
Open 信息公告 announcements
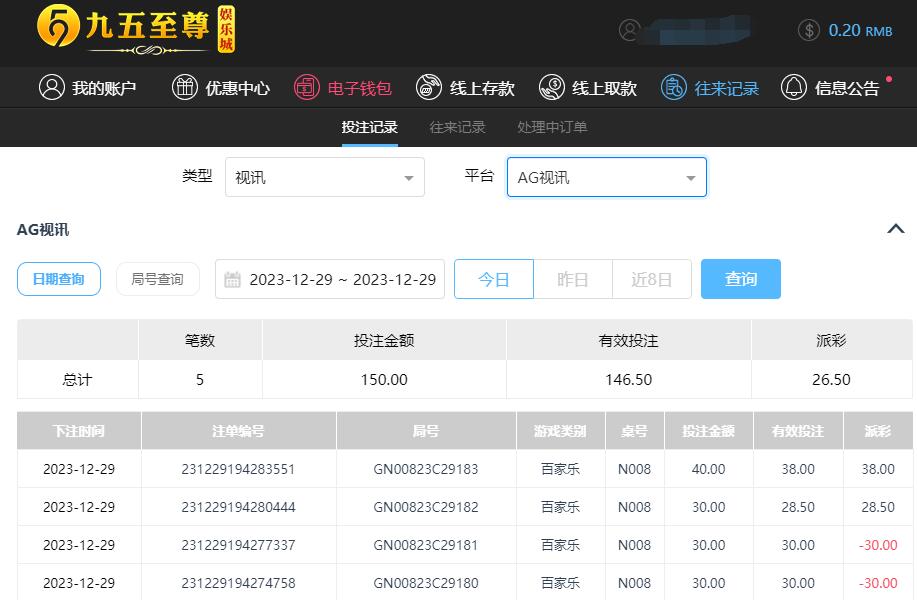tap(830, 88)
